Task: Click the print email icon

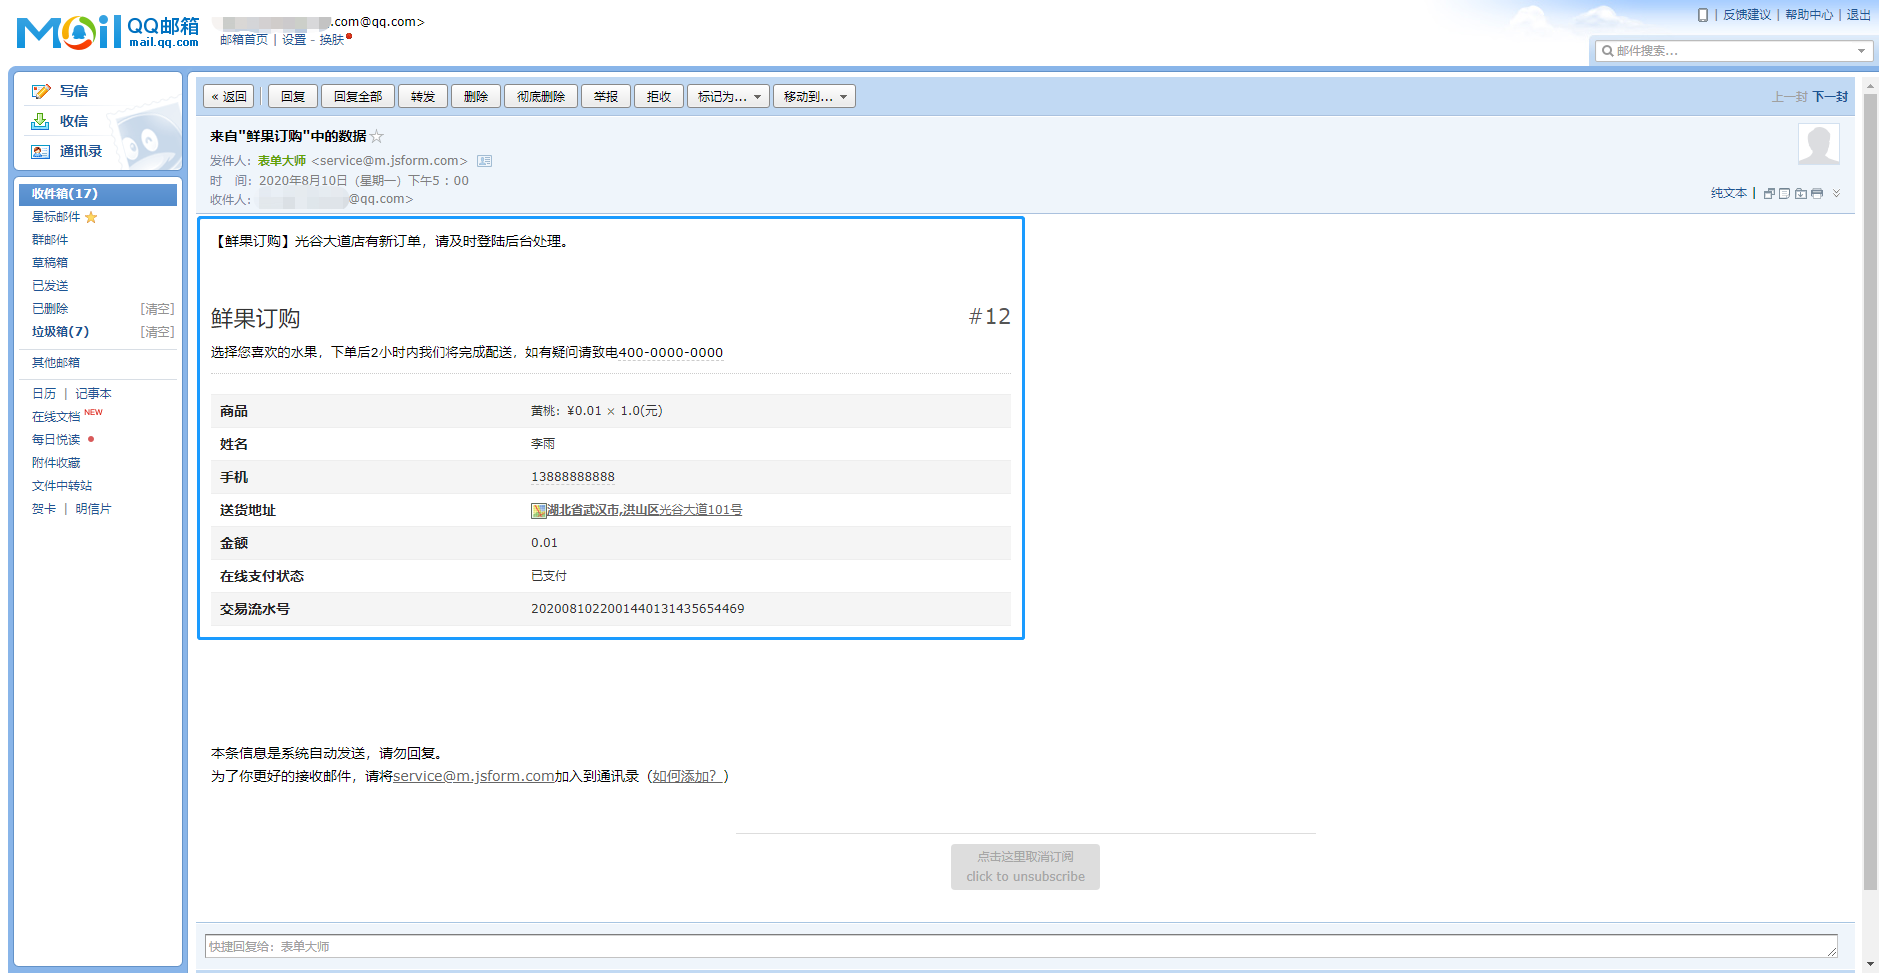Action: click(1817, 194)
